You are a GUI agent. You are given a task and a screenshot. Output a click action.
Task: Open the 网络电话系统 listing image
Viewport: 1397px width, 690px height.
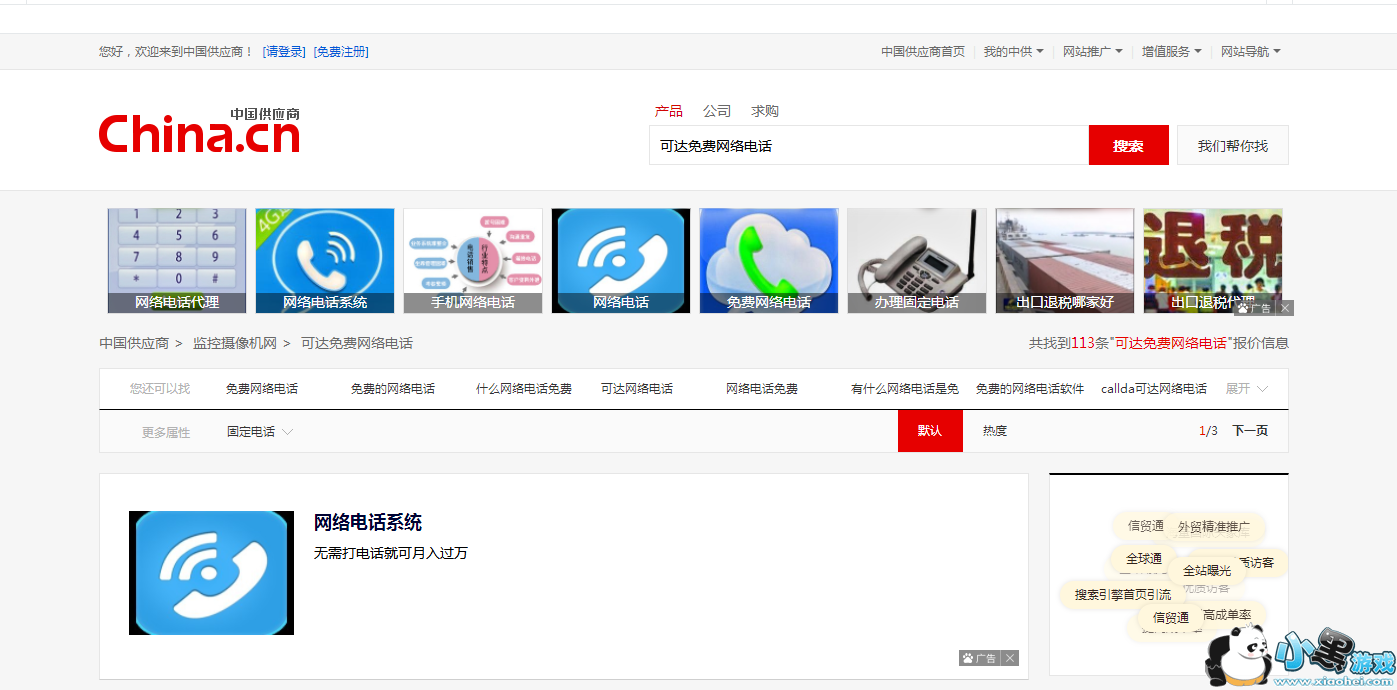(211, 573)
